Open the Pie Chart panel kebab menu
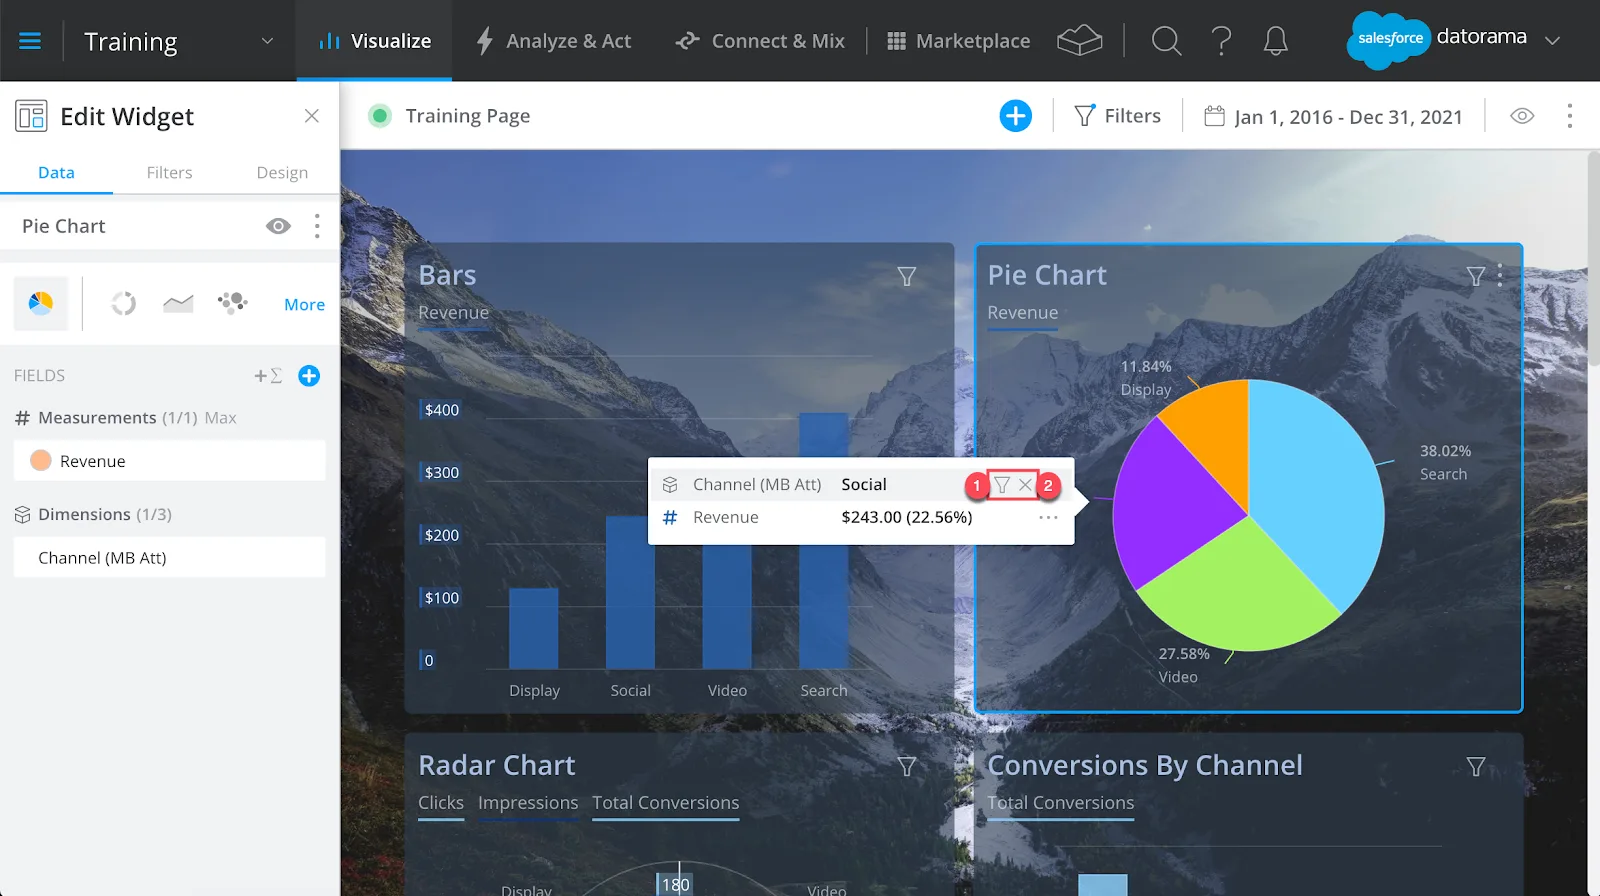Screen dimensions: 1600x896 [317, 226]
